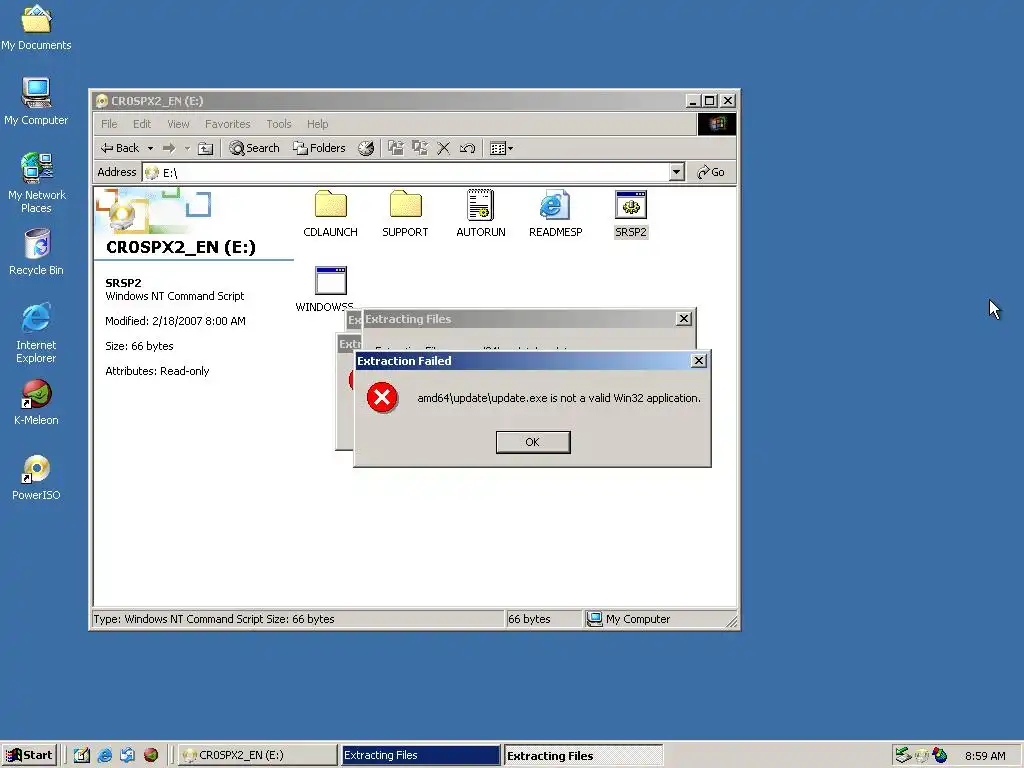
Task: Expand the Address bar dropdown
Action: 677,172
